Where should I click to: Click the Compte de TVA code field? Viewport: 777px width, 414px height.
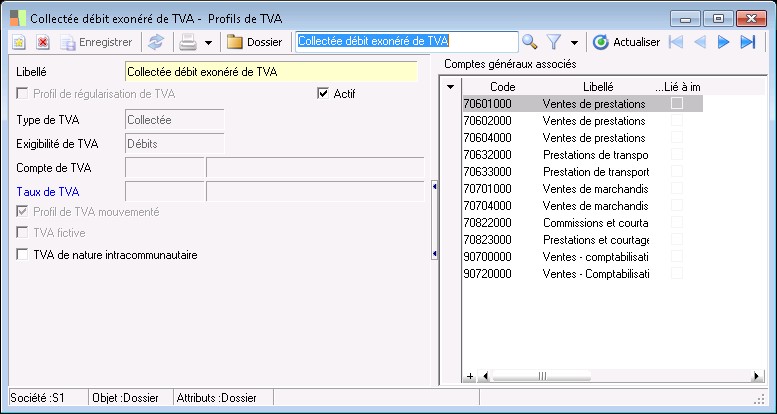165,168
